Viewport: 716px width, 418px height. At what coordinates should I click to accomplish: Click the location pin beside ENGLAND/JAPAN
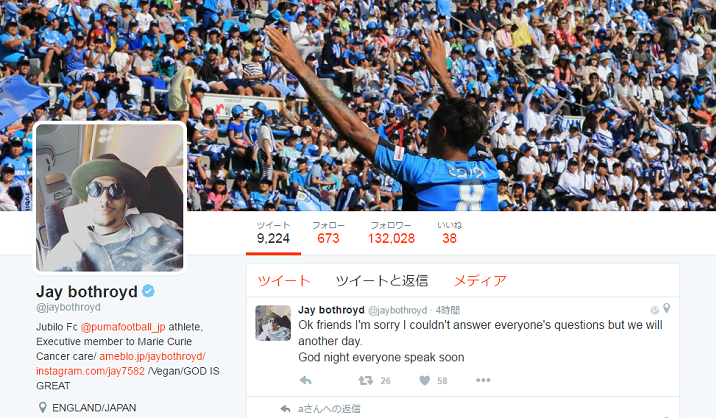coord(42,407)
